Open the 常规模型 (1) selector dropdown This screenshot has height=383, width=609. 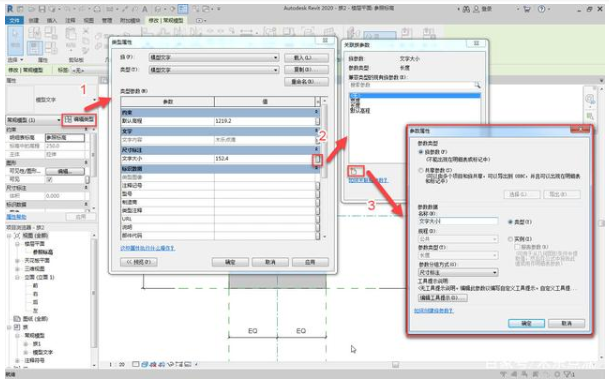coord(33,120)
